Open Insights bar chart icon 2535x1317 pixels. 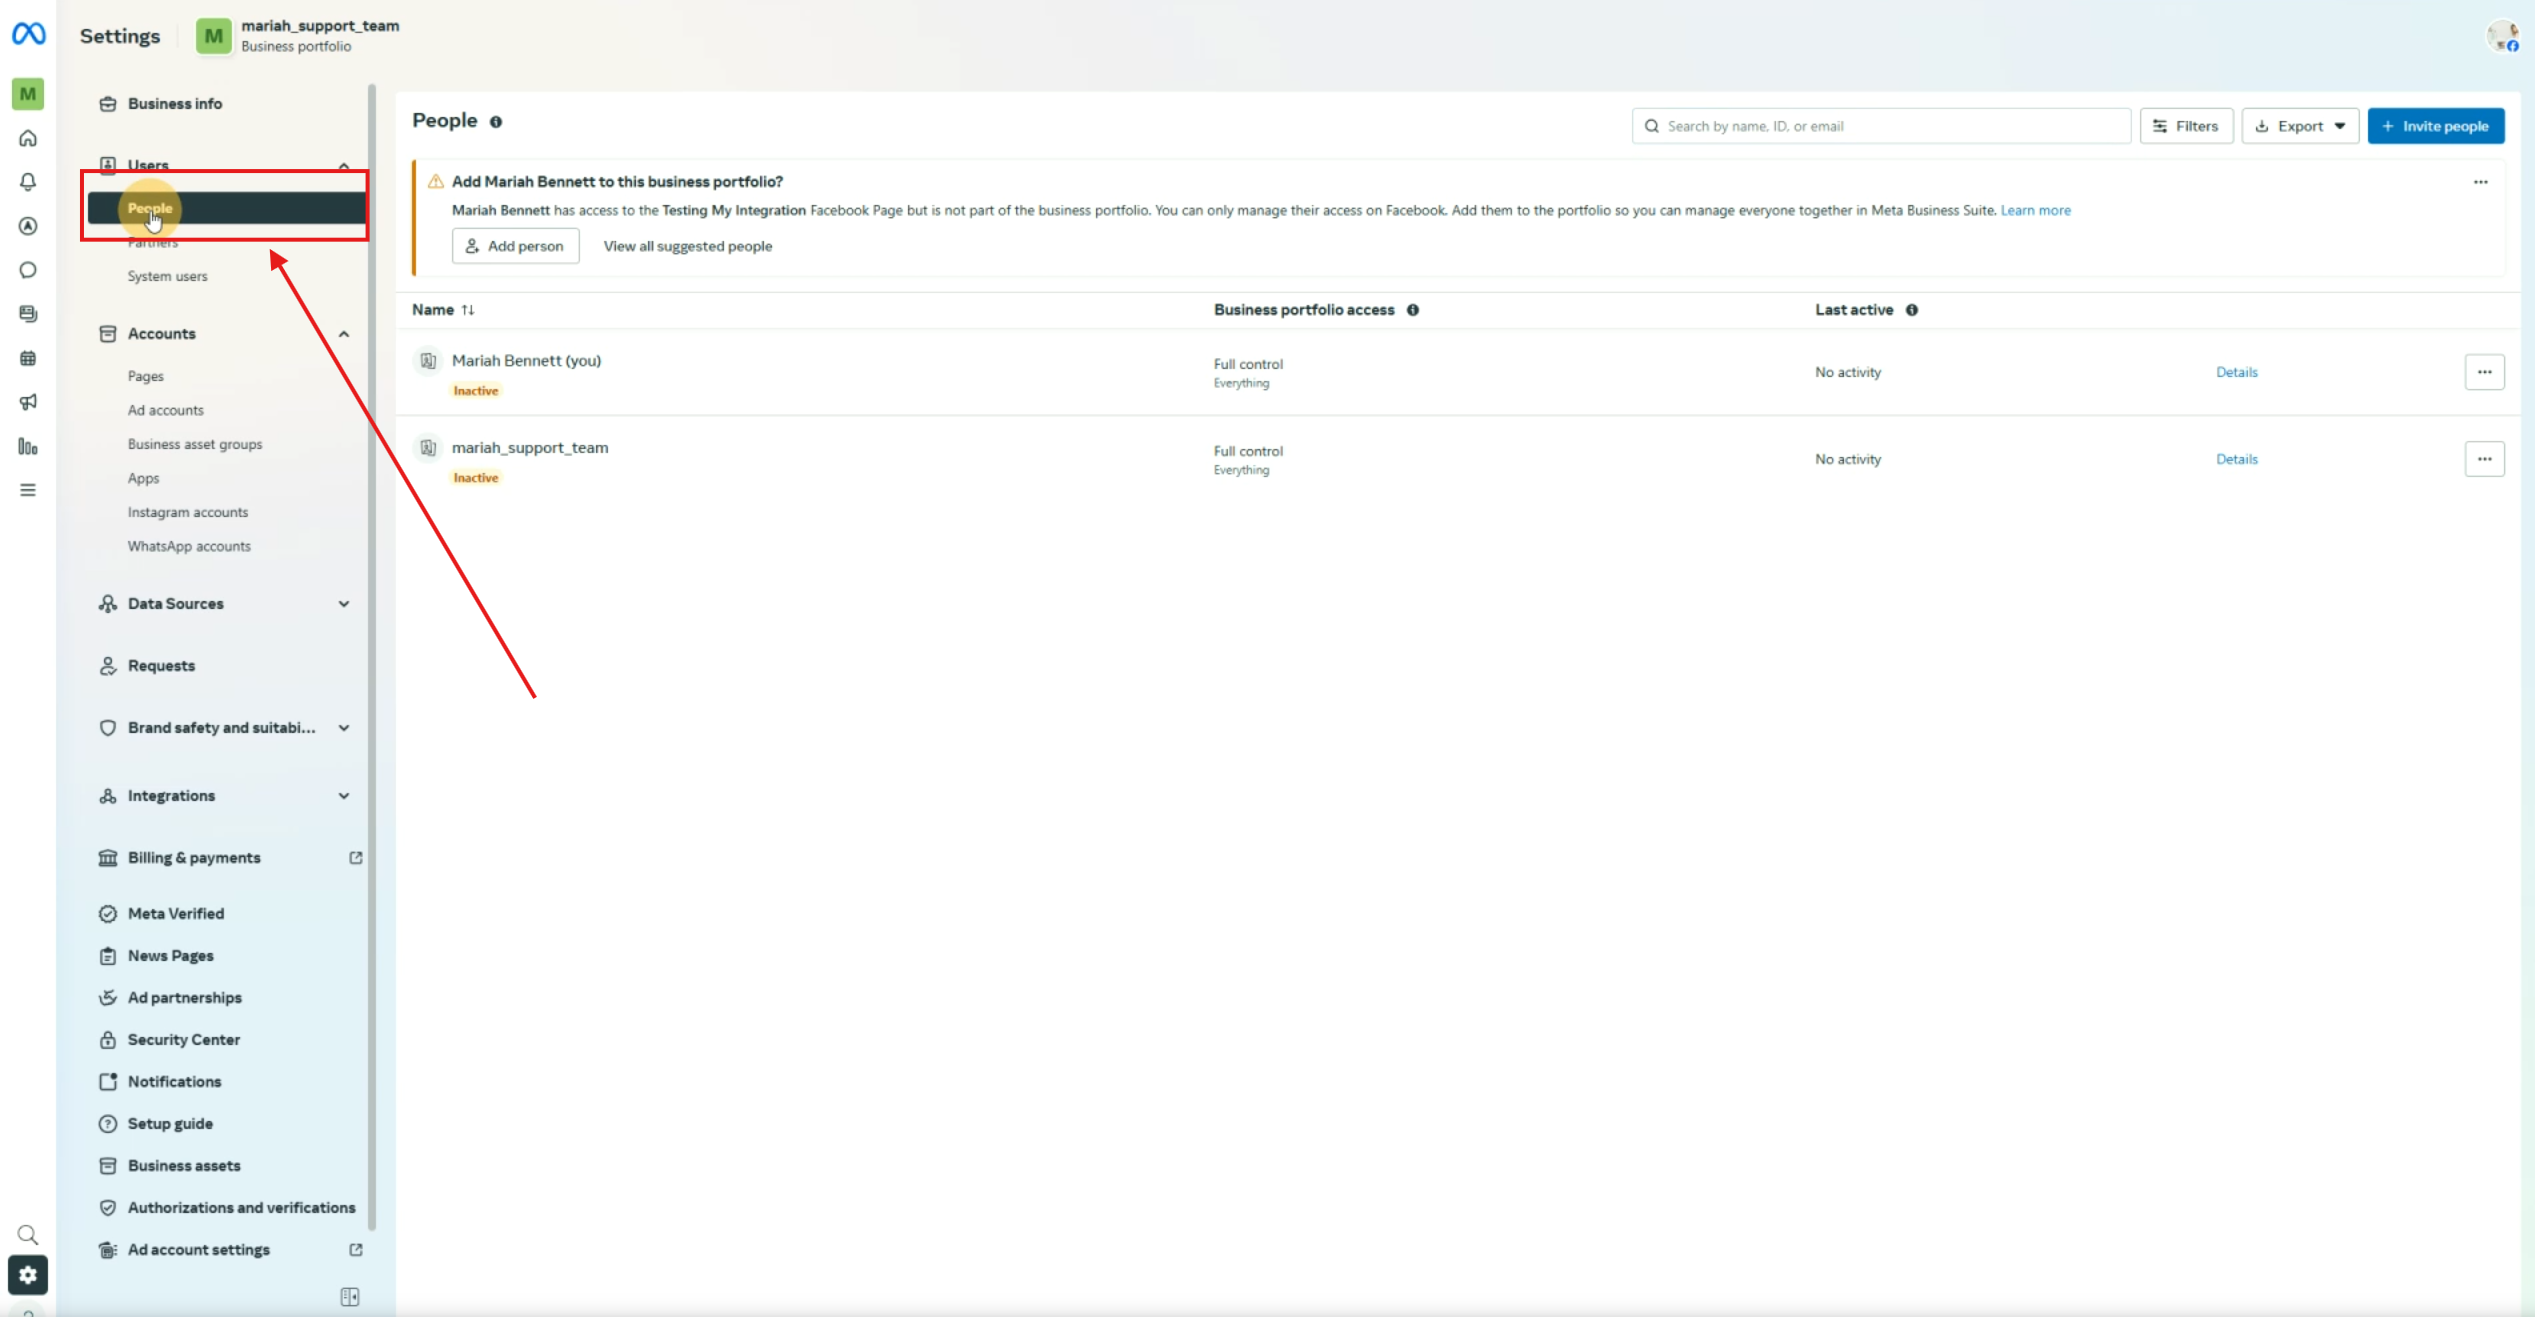tap(28, 446)
